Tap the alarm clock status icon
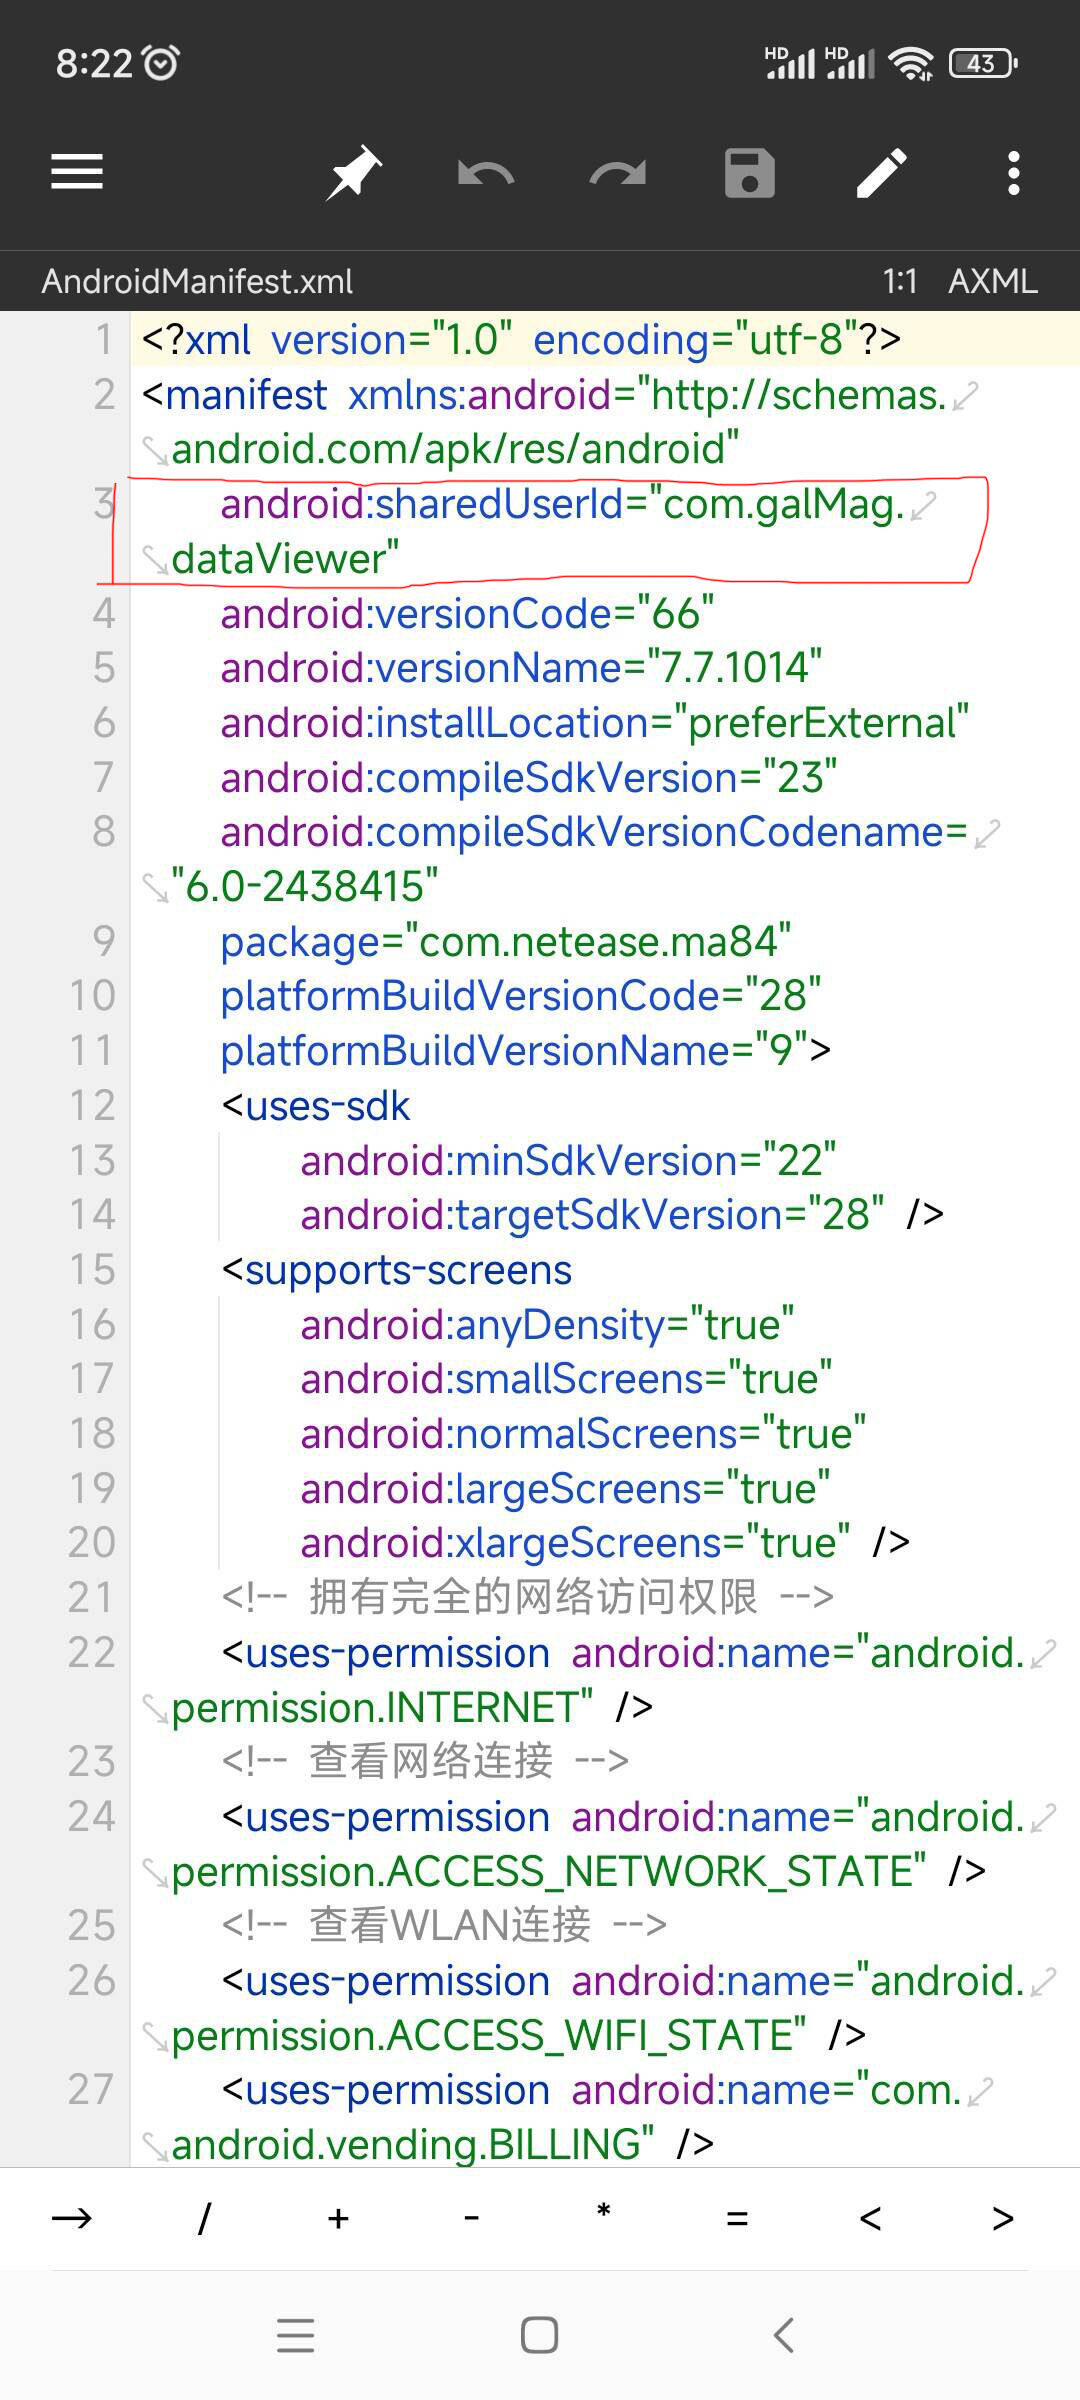This screenshot has width=1080, height=2400. pos(161,63)
